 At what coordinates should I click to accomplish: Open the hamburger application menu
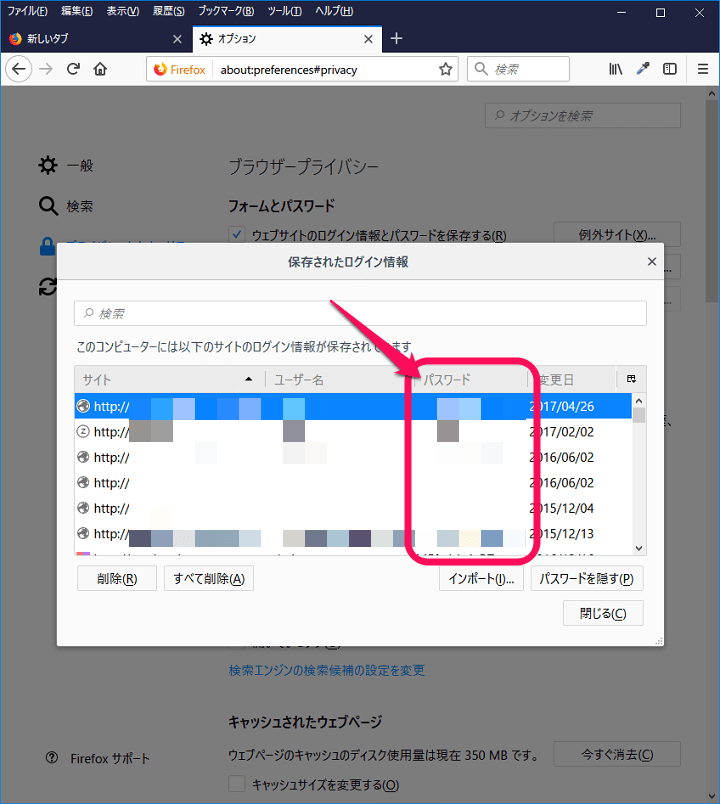tap(703, 69)
